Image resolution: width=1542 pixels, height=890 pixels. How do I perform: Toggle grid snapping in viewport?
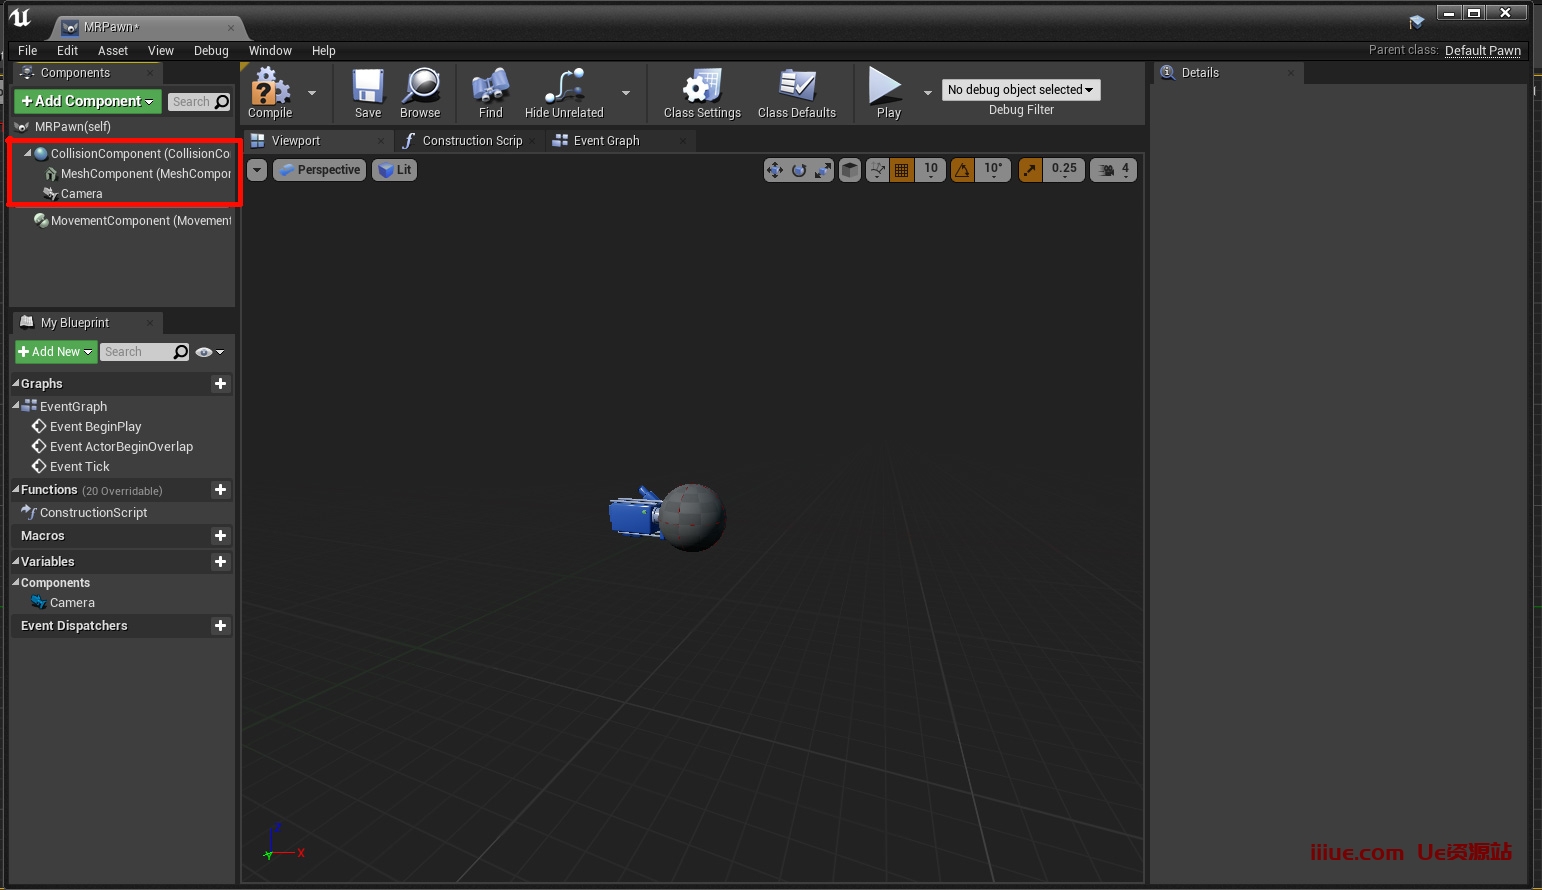902,170
